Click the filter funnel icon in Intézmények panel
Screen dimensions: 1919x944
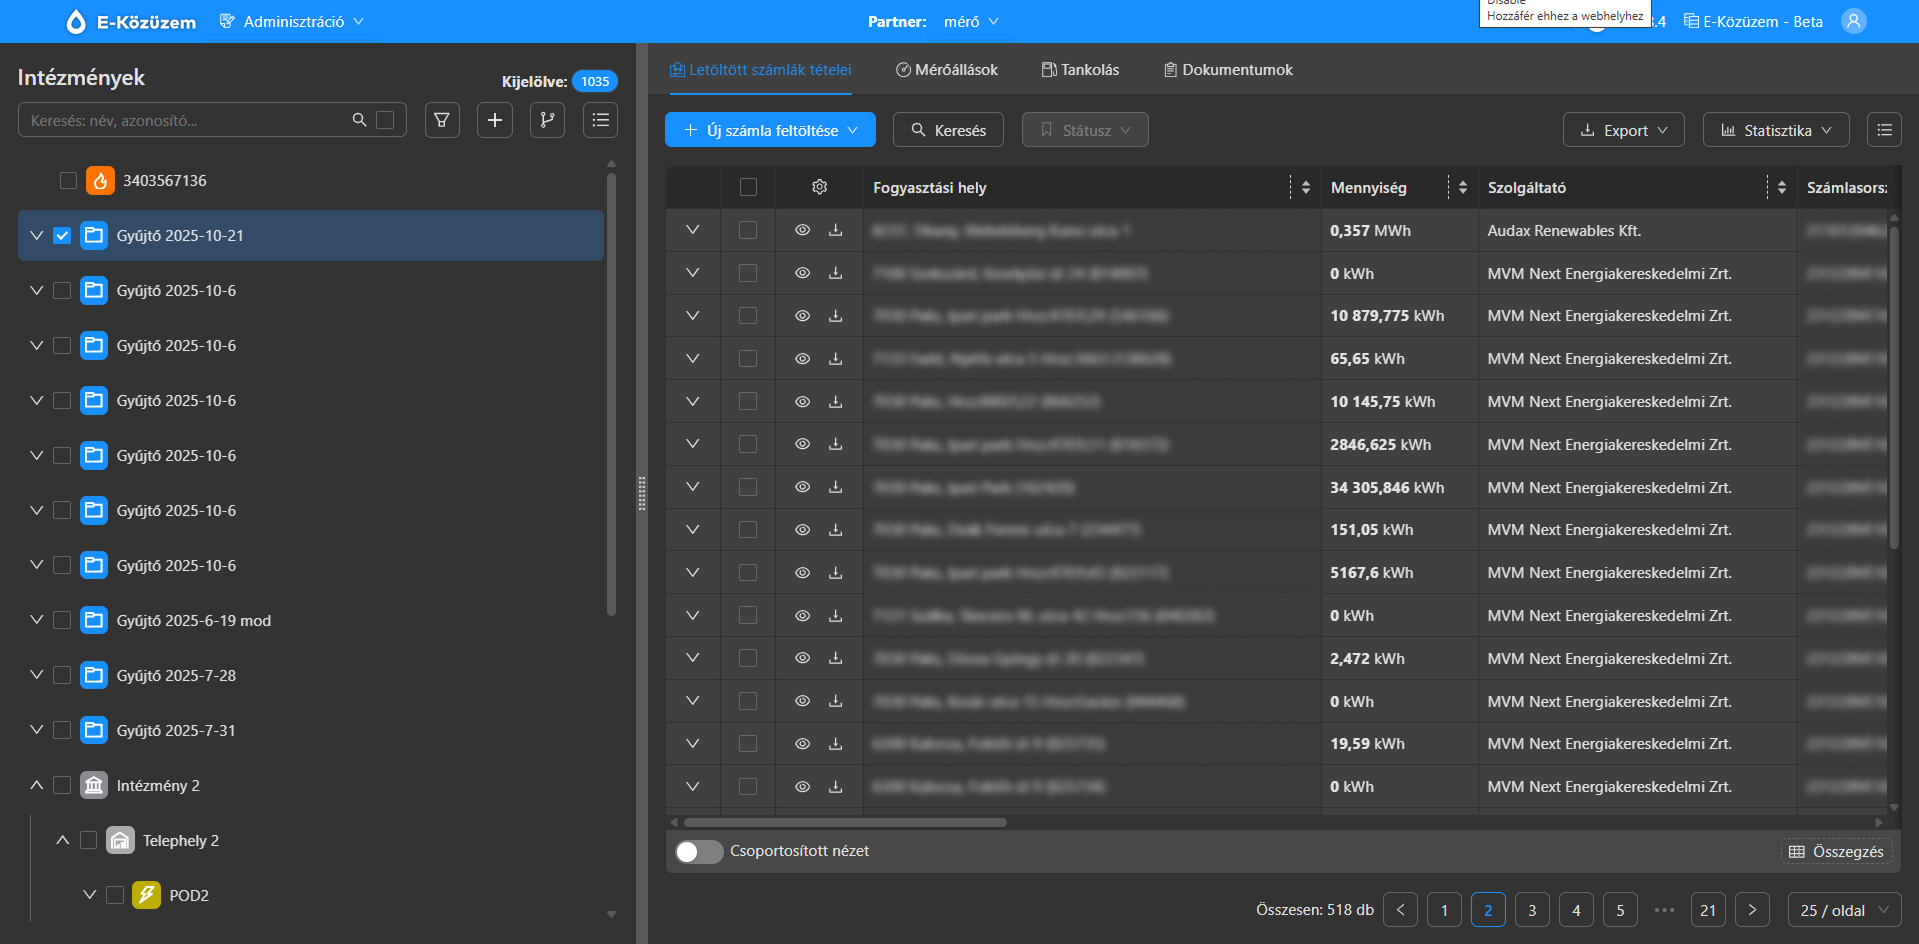442,120
